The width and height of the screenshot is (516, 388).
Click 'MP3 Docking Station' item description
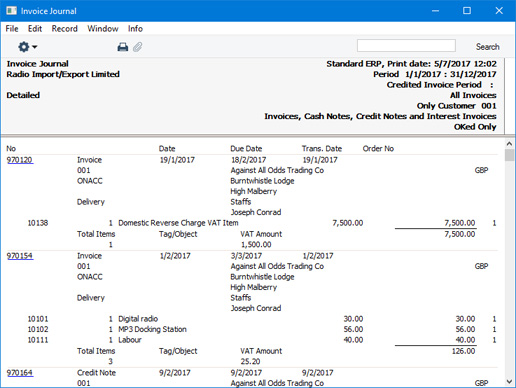[x=152, y=329]
